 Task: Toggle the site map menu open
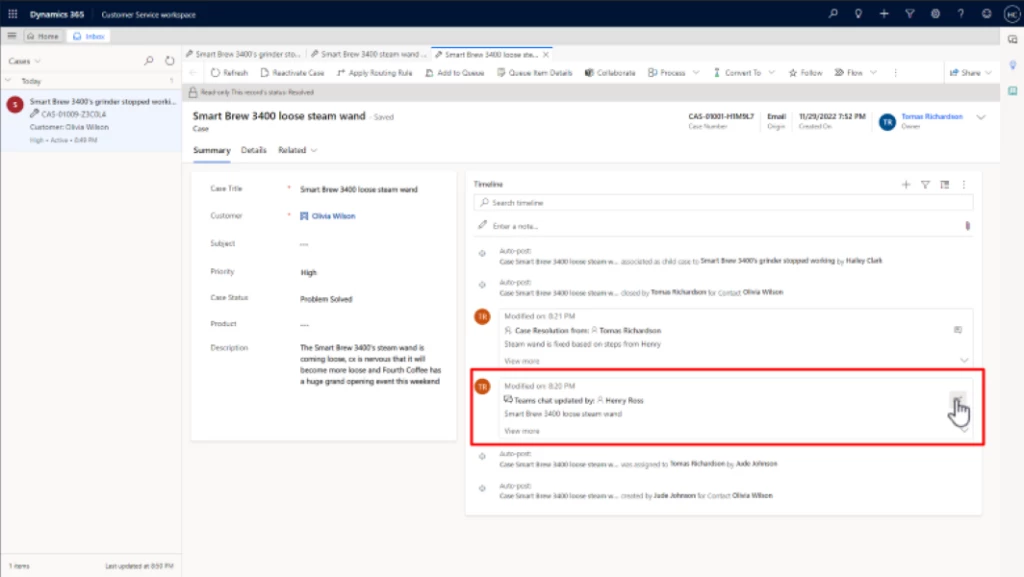tap(10, 35)
